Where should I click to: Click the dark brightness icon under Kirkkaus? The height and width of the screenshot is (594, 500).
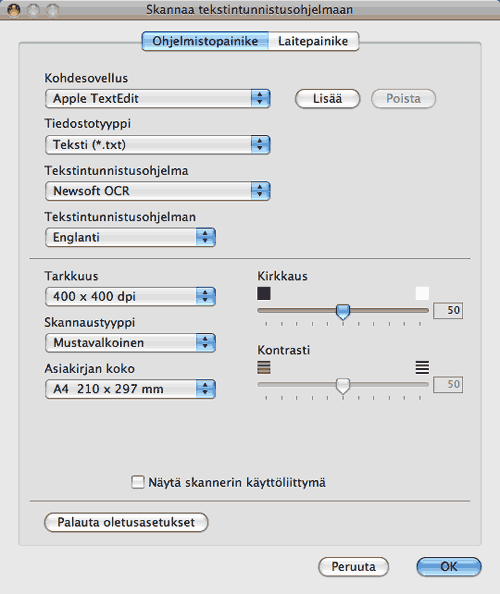264,293
